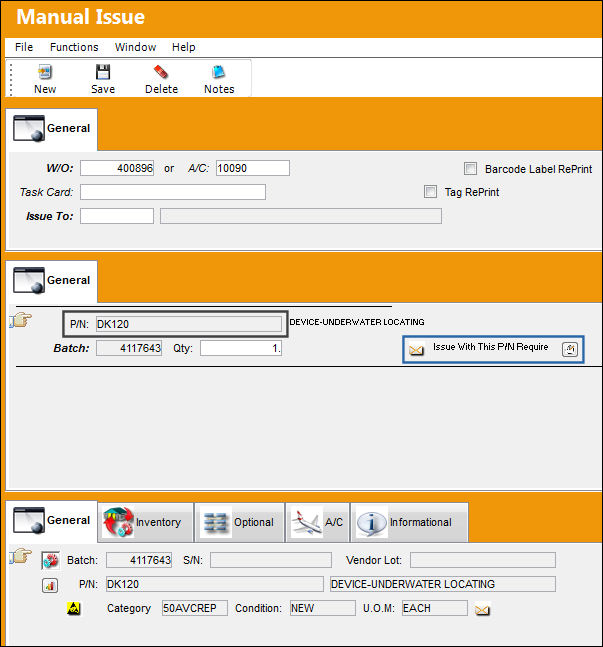Click the pointing hand icon beside the bottom Batch row
This screenshot has width=603, height=647.
tap(21, 556)
